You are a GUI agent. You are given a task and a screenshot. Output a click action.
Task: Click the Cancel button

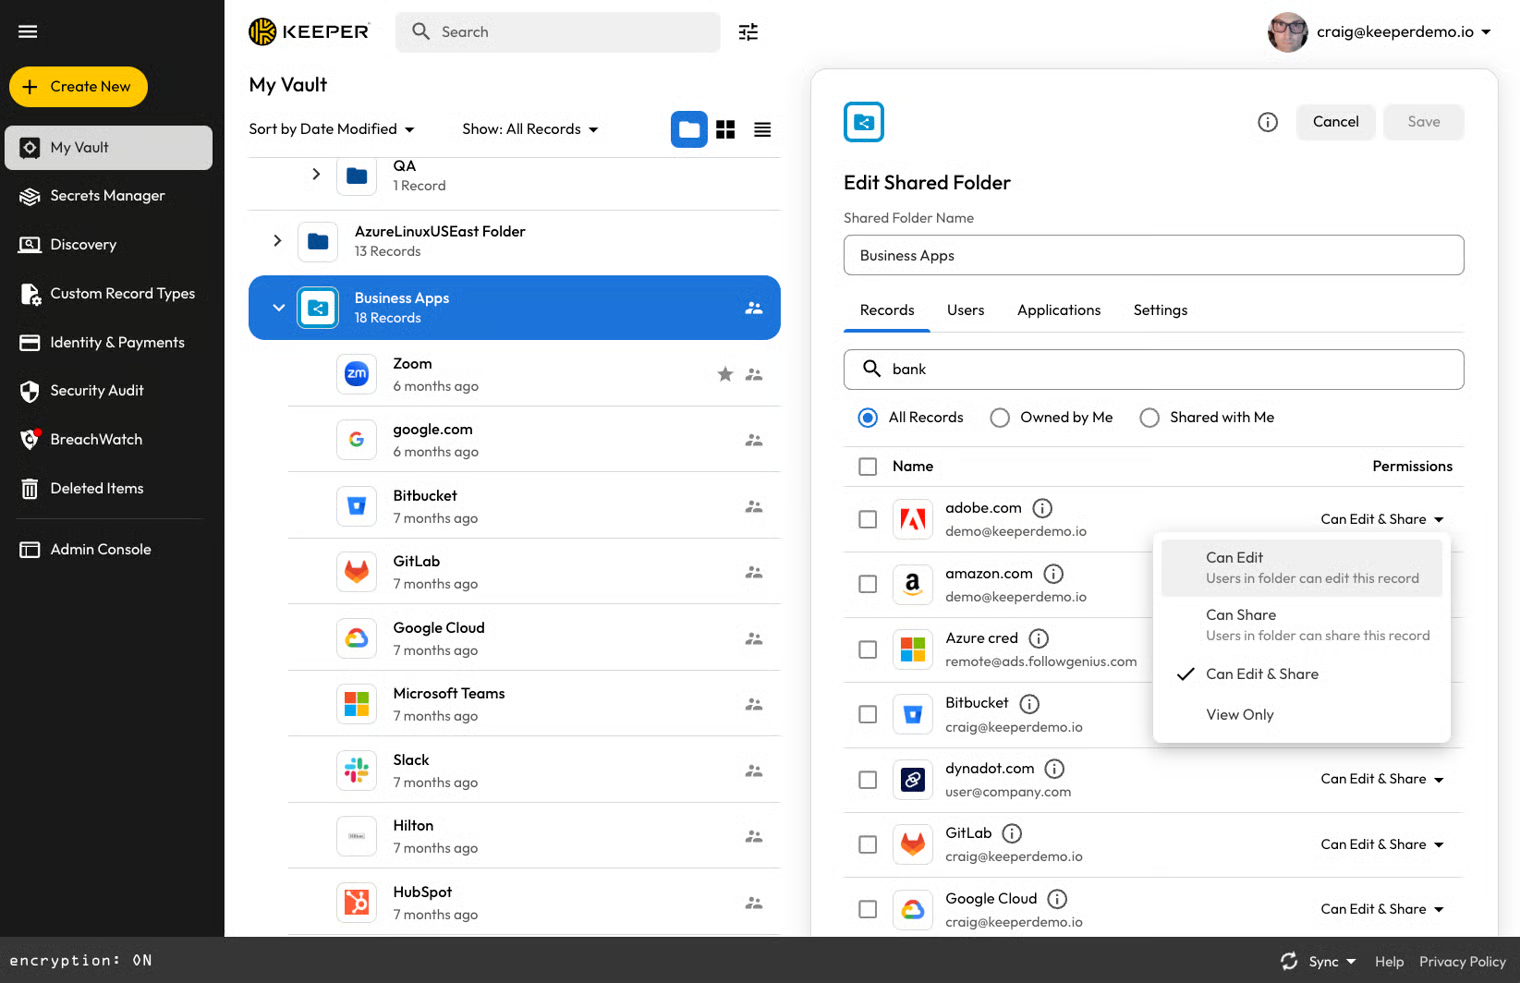[1335, 122]
